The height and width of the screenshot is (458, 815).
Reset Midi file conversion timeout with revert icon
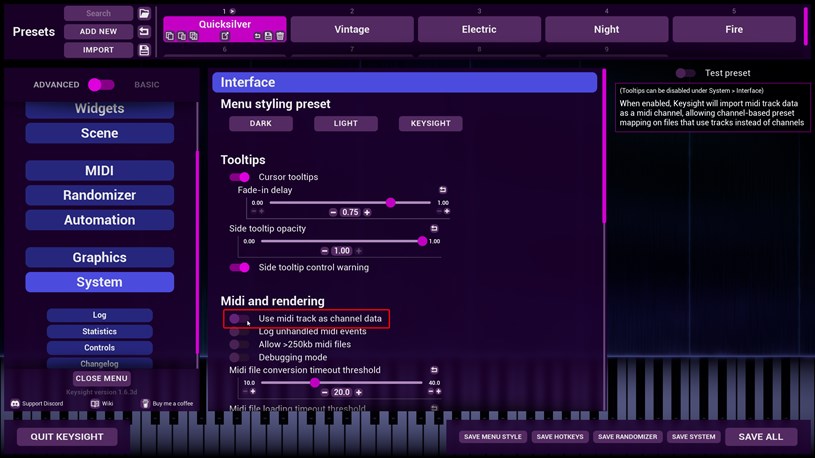[x=434, y=370]
